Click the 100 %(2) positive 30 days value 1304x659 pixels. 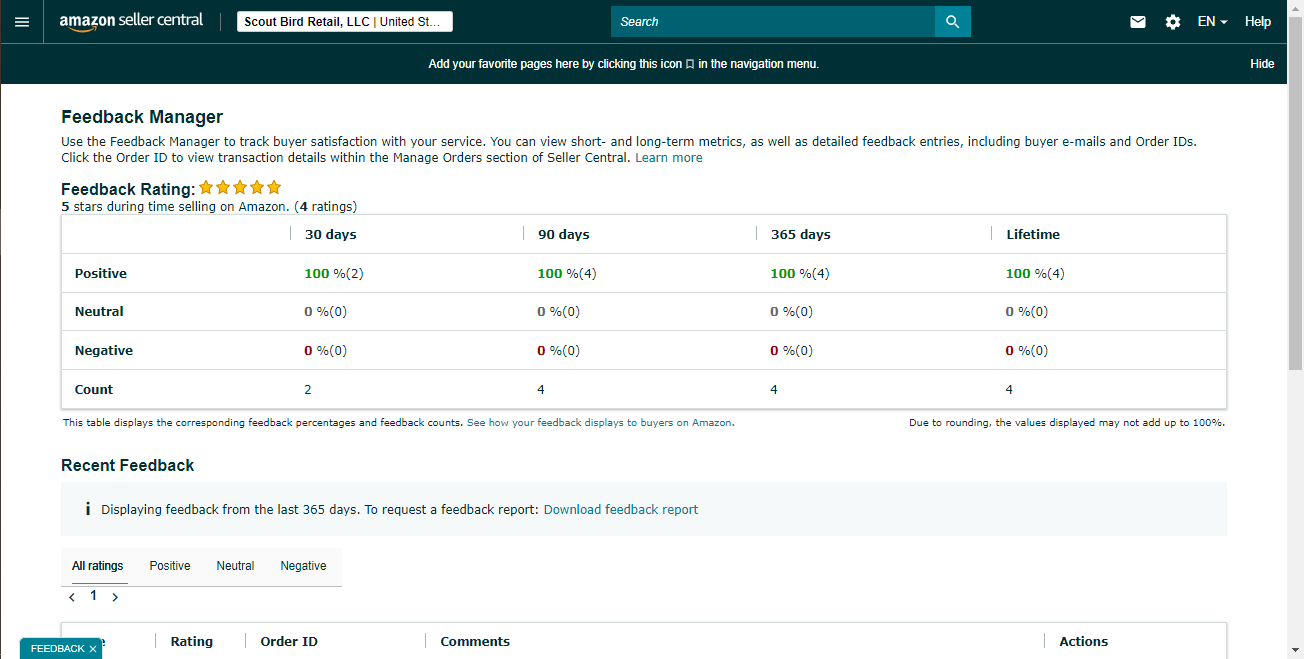[334, 273]
